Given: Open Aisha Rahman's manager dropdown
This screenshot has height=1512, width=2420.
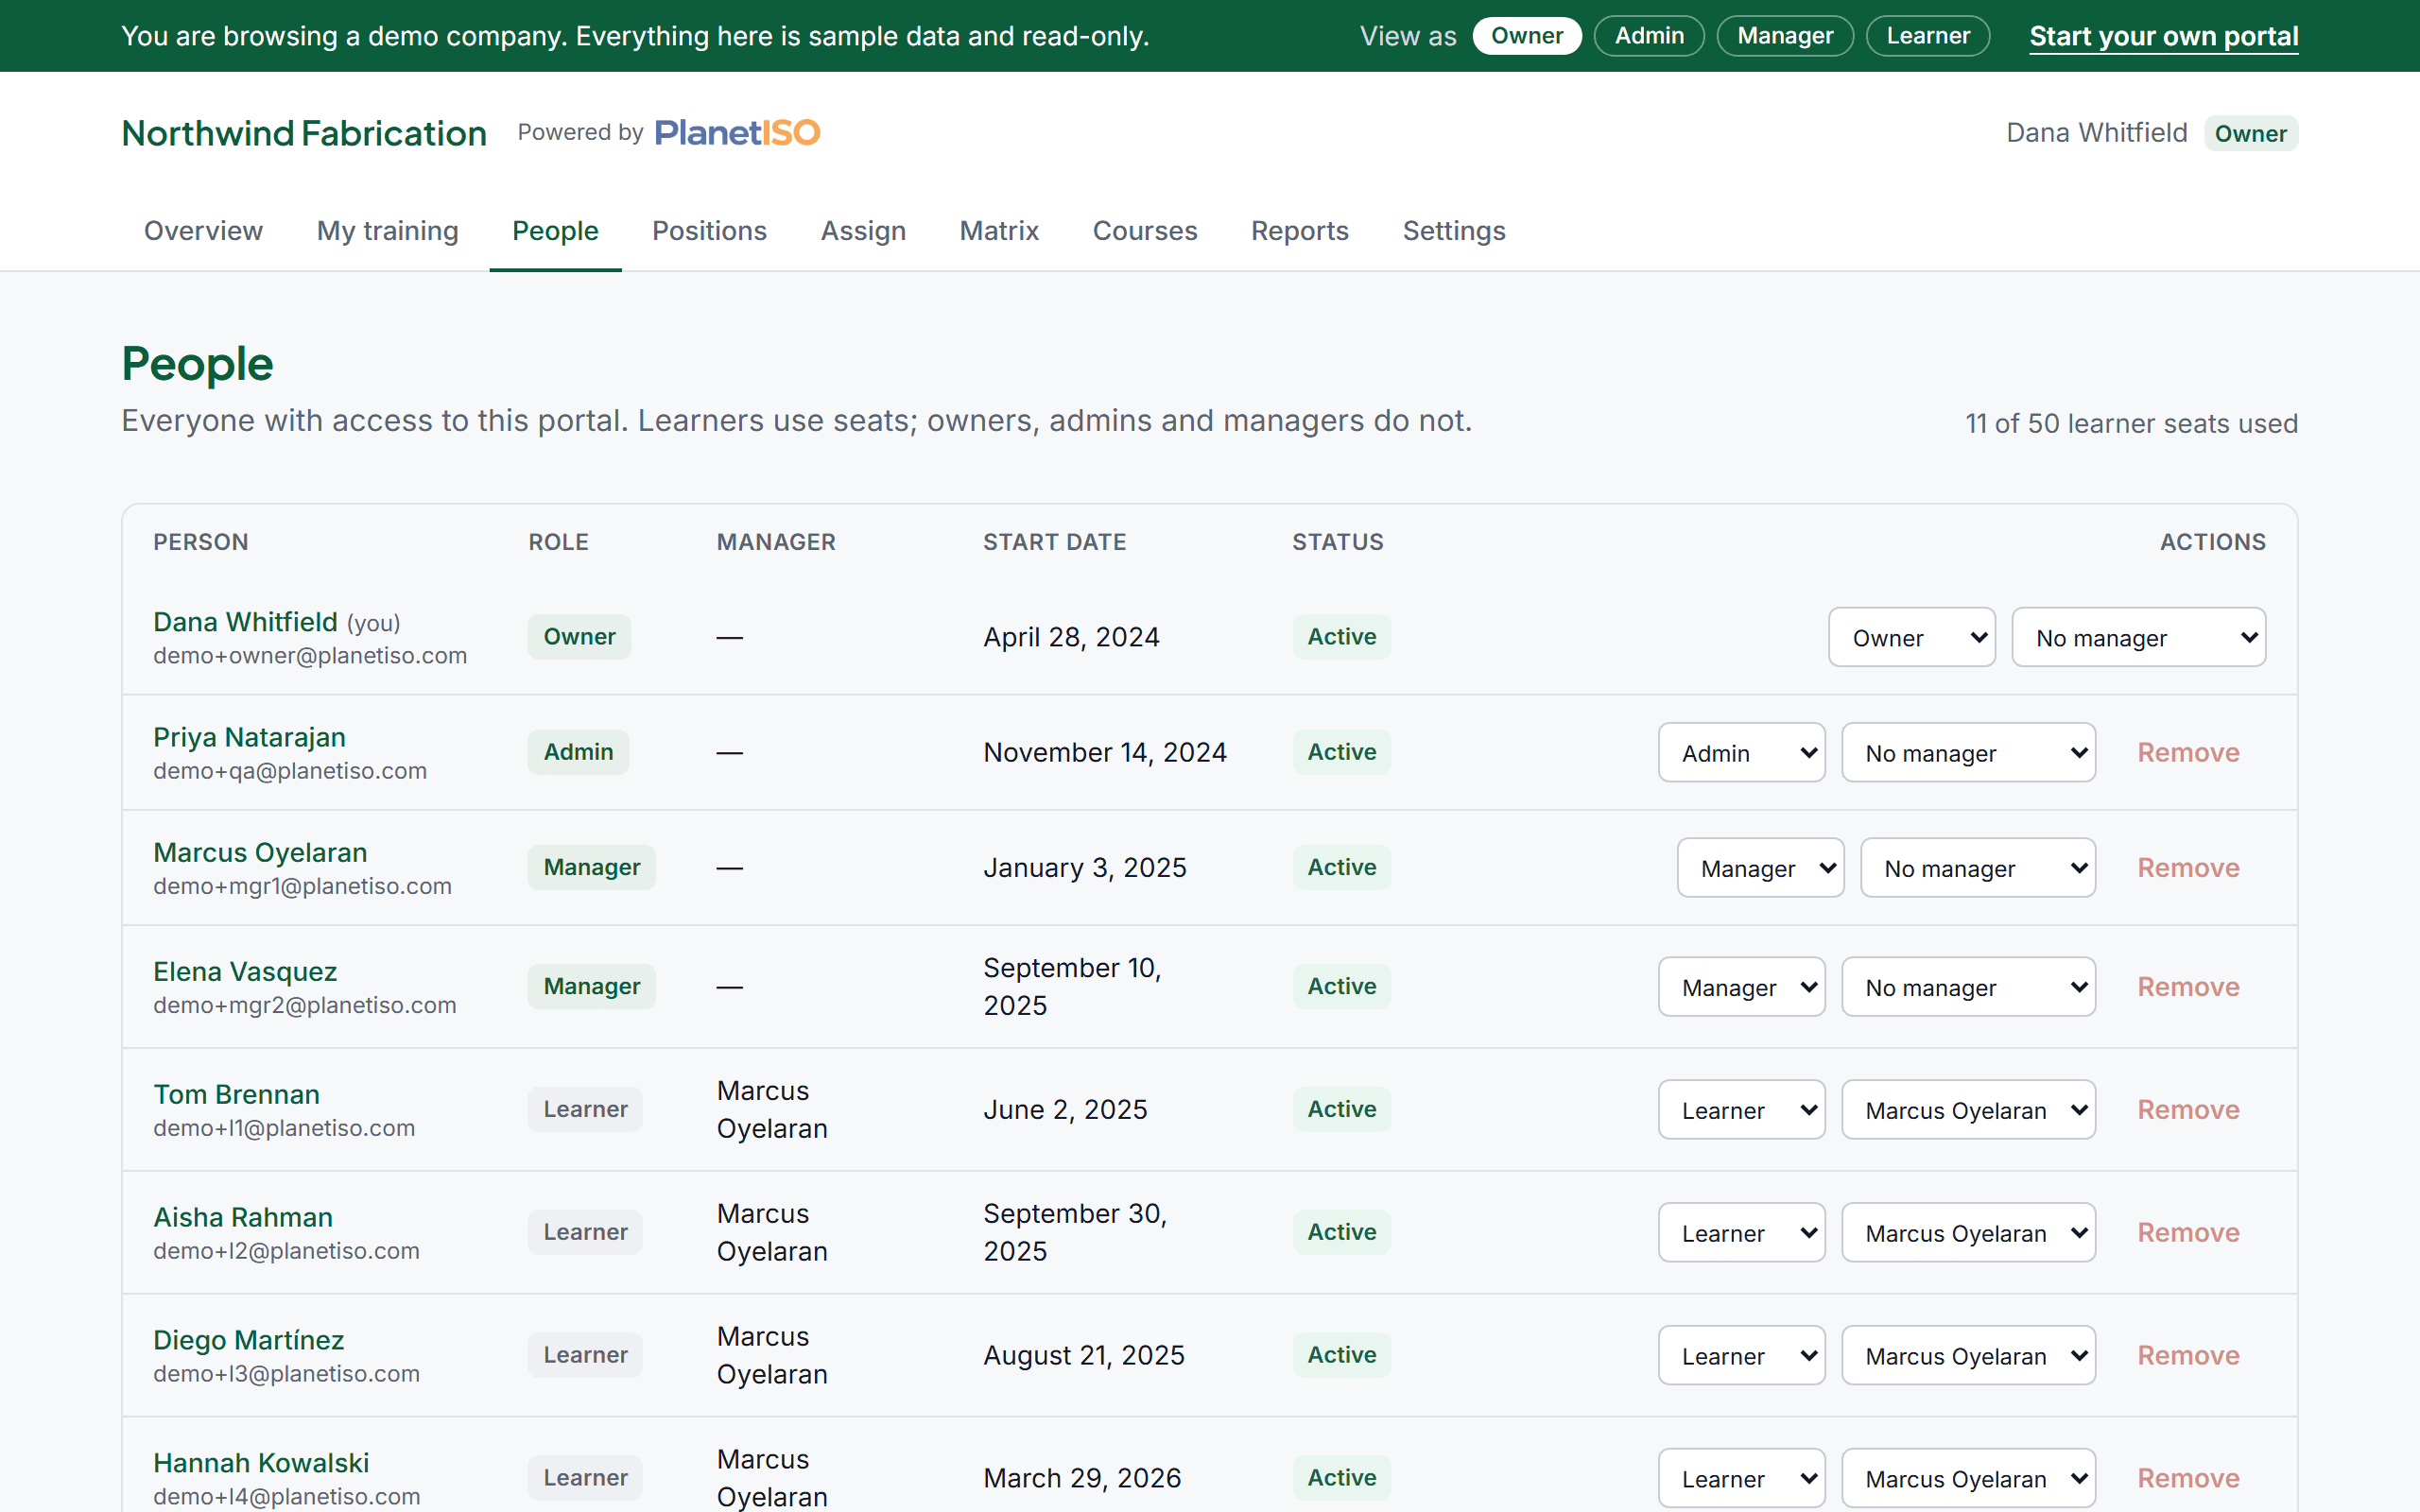Looking at the screenshot, I should click(x=1968, y=1232).
